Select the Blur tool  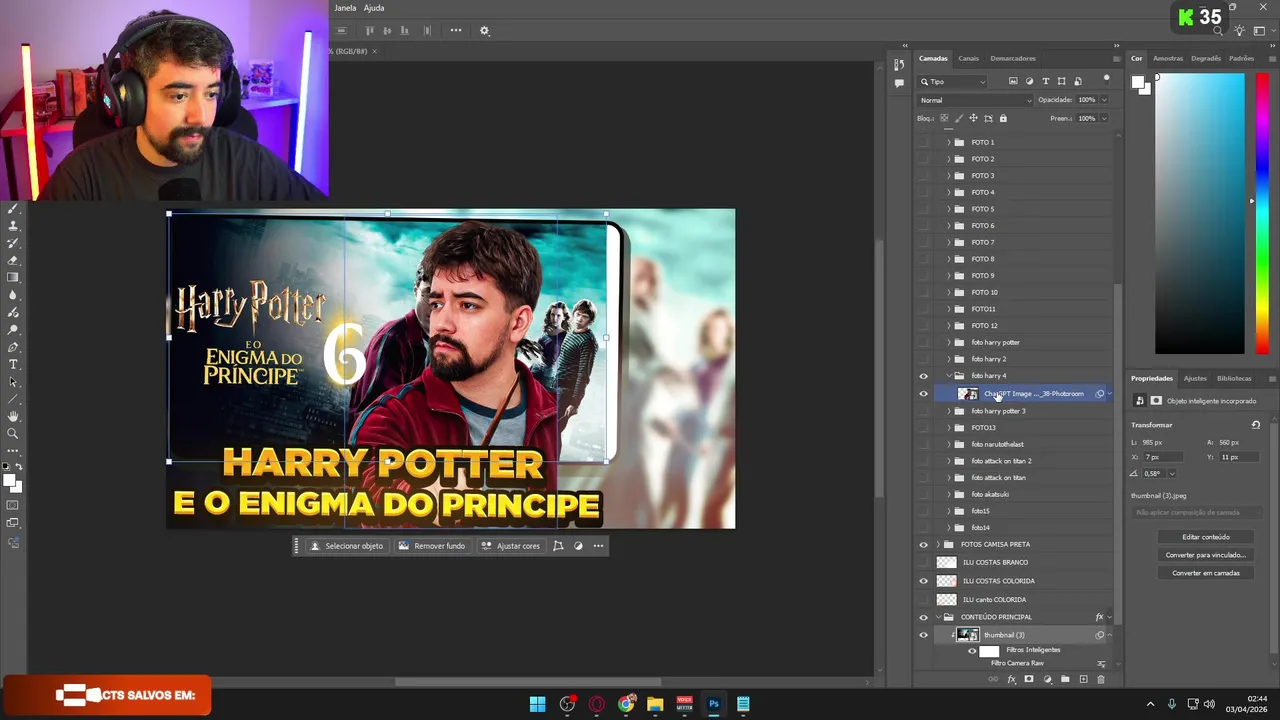click(x=13, y=295)
